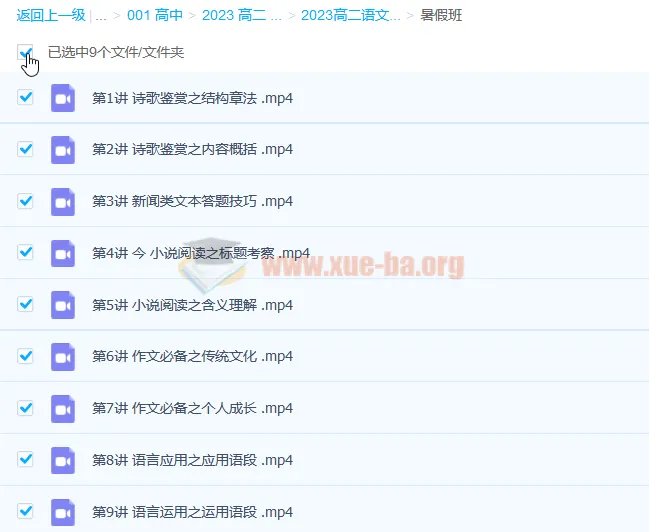Click the 已选中9个文件/文件夹 text
Viewport: 649px width, 532px height.
[116, 53]
